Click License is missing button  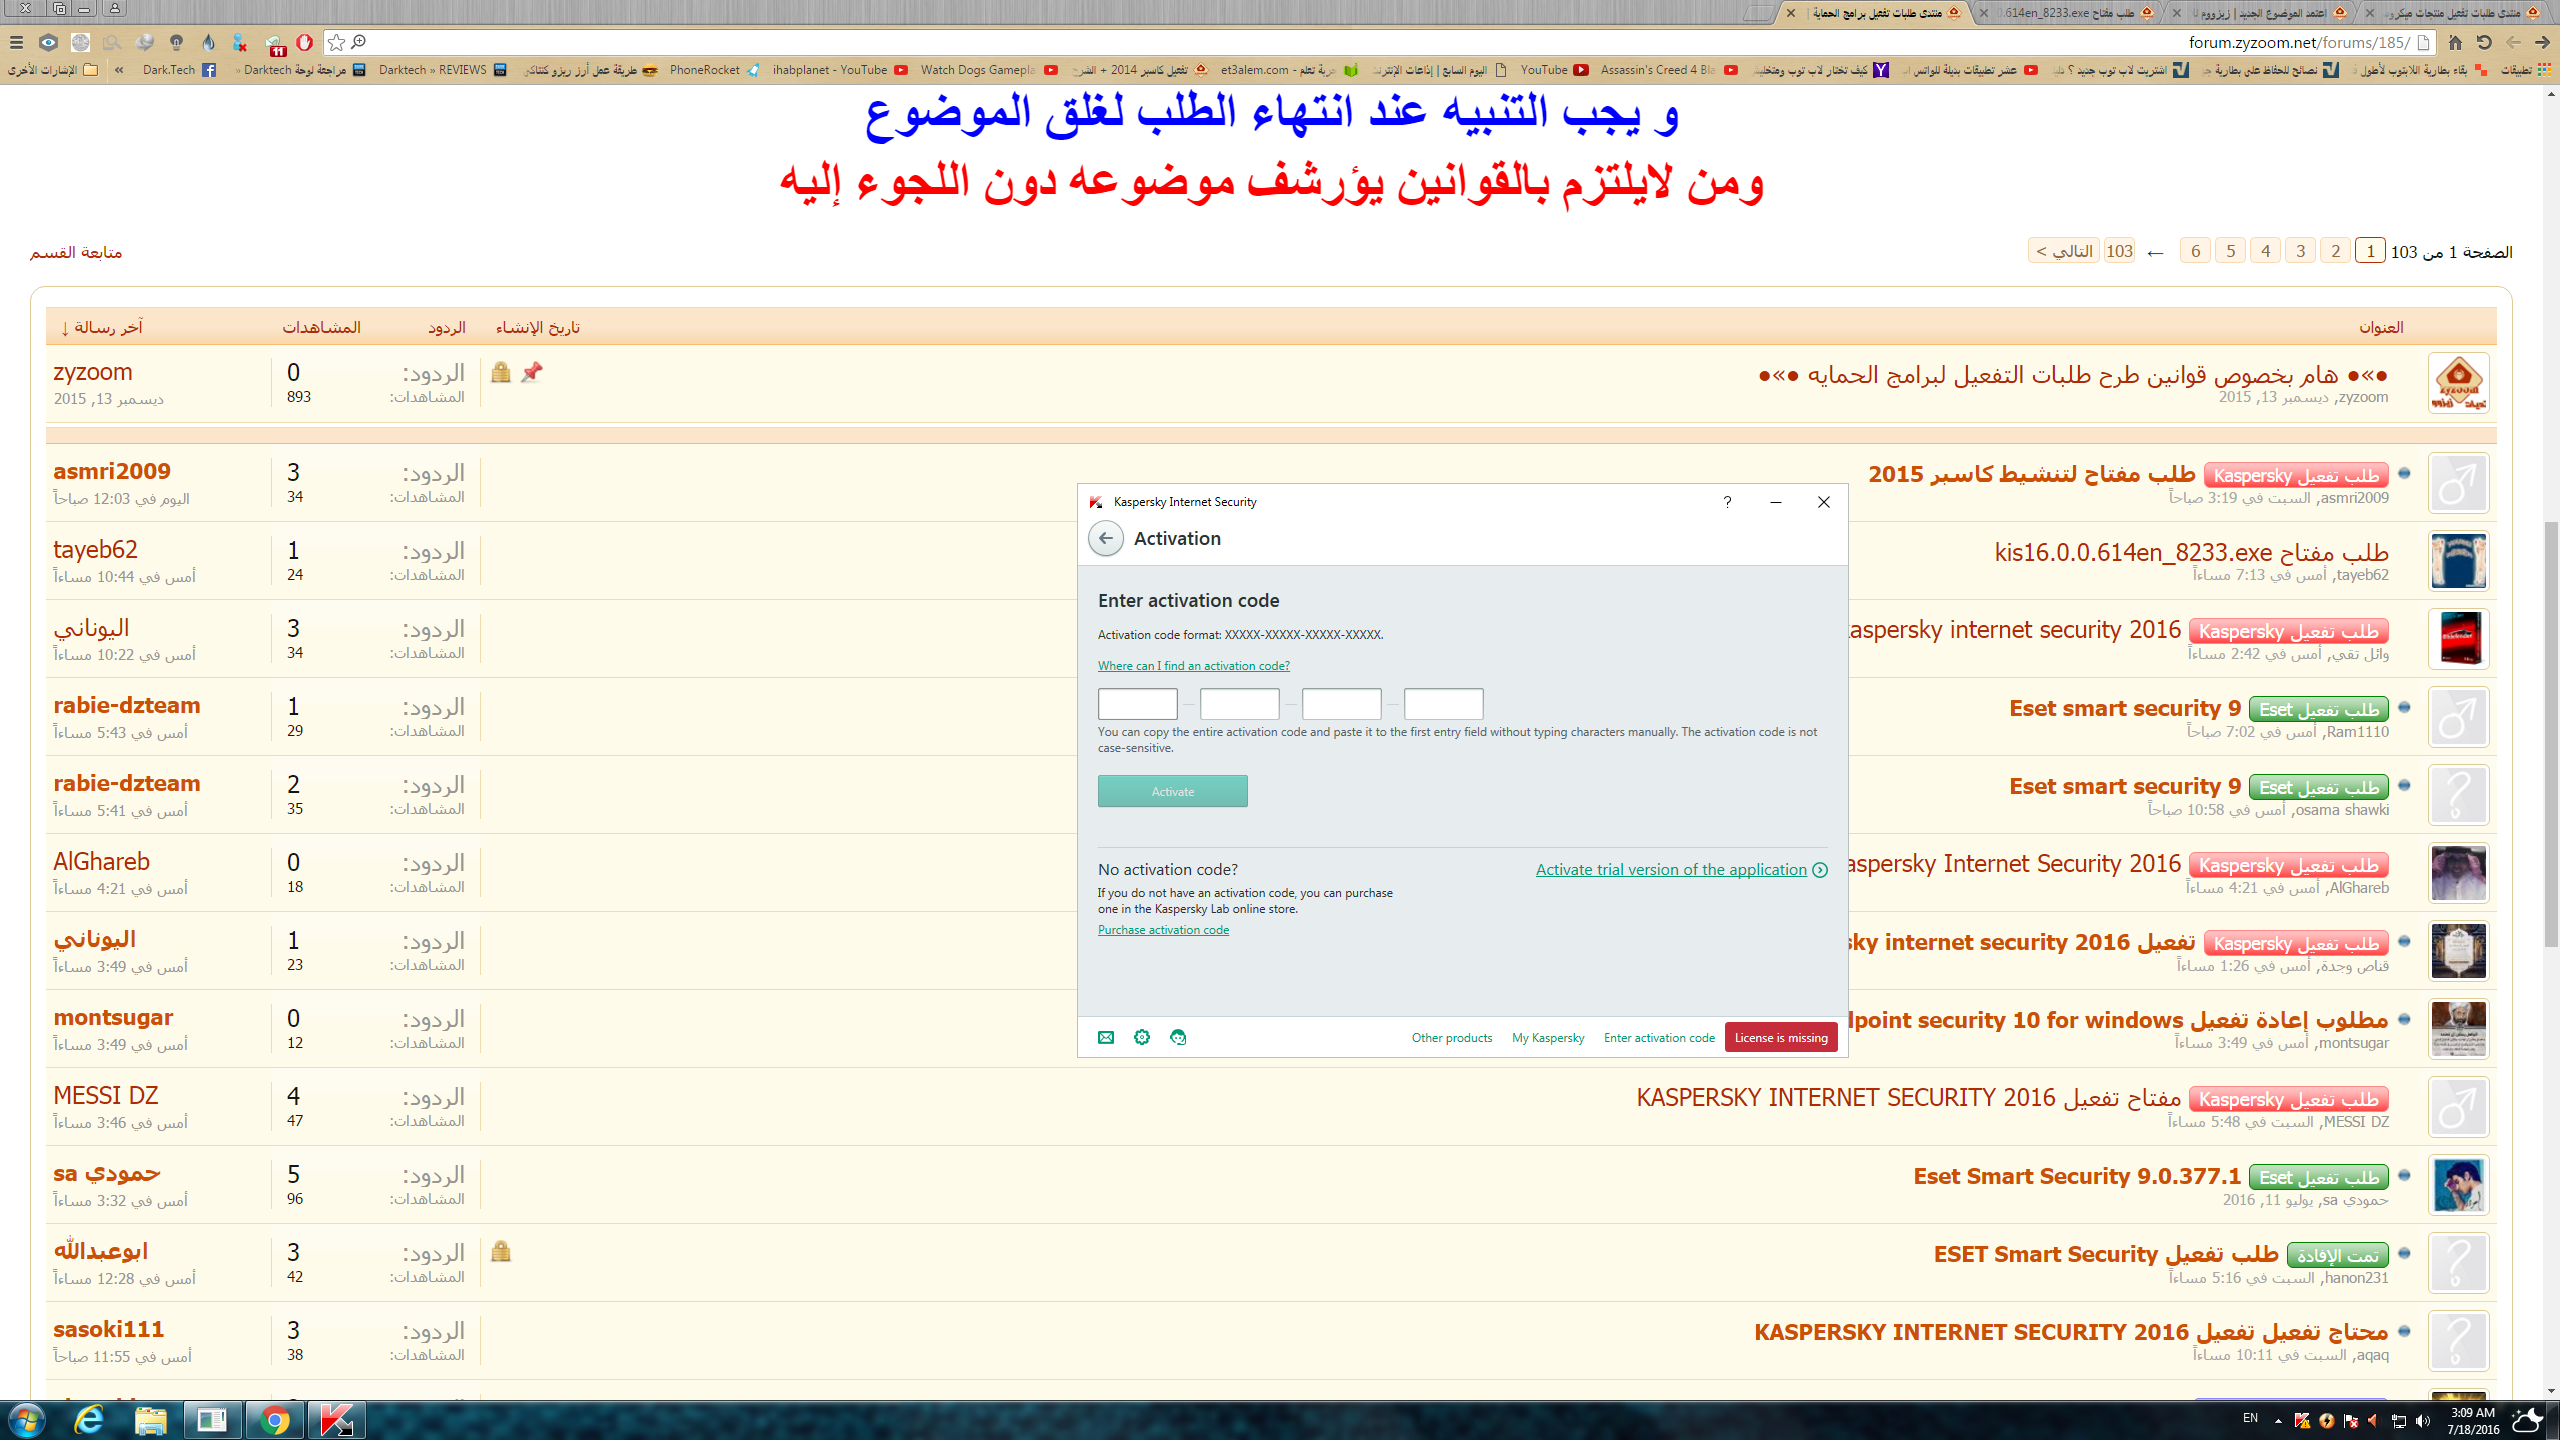tap(1780, 1038)
